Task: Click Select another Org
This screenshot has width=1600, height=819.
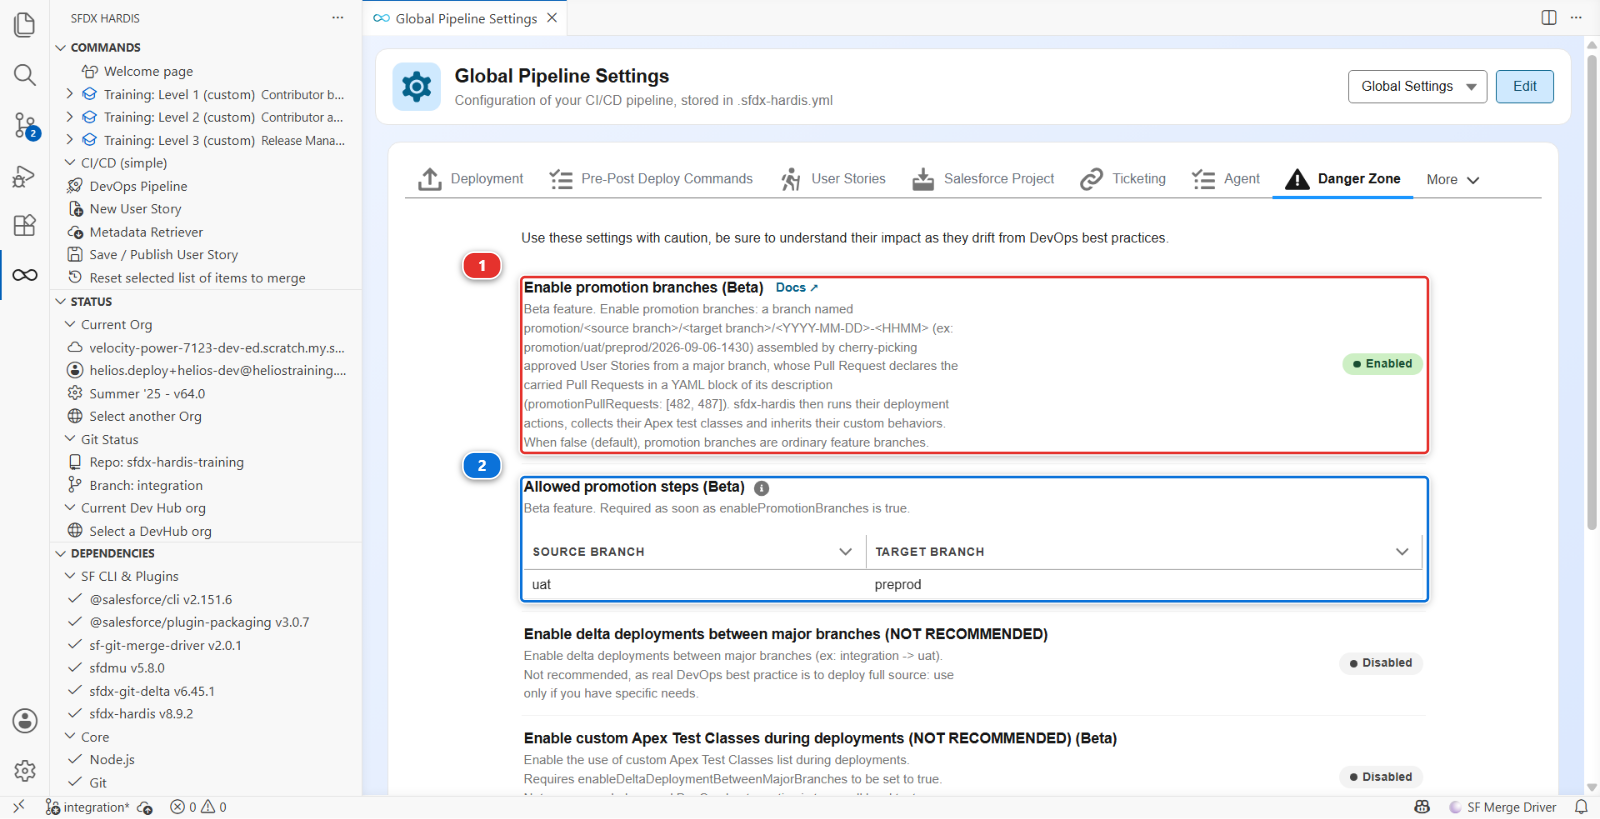Action: click(x=145, y=416)
